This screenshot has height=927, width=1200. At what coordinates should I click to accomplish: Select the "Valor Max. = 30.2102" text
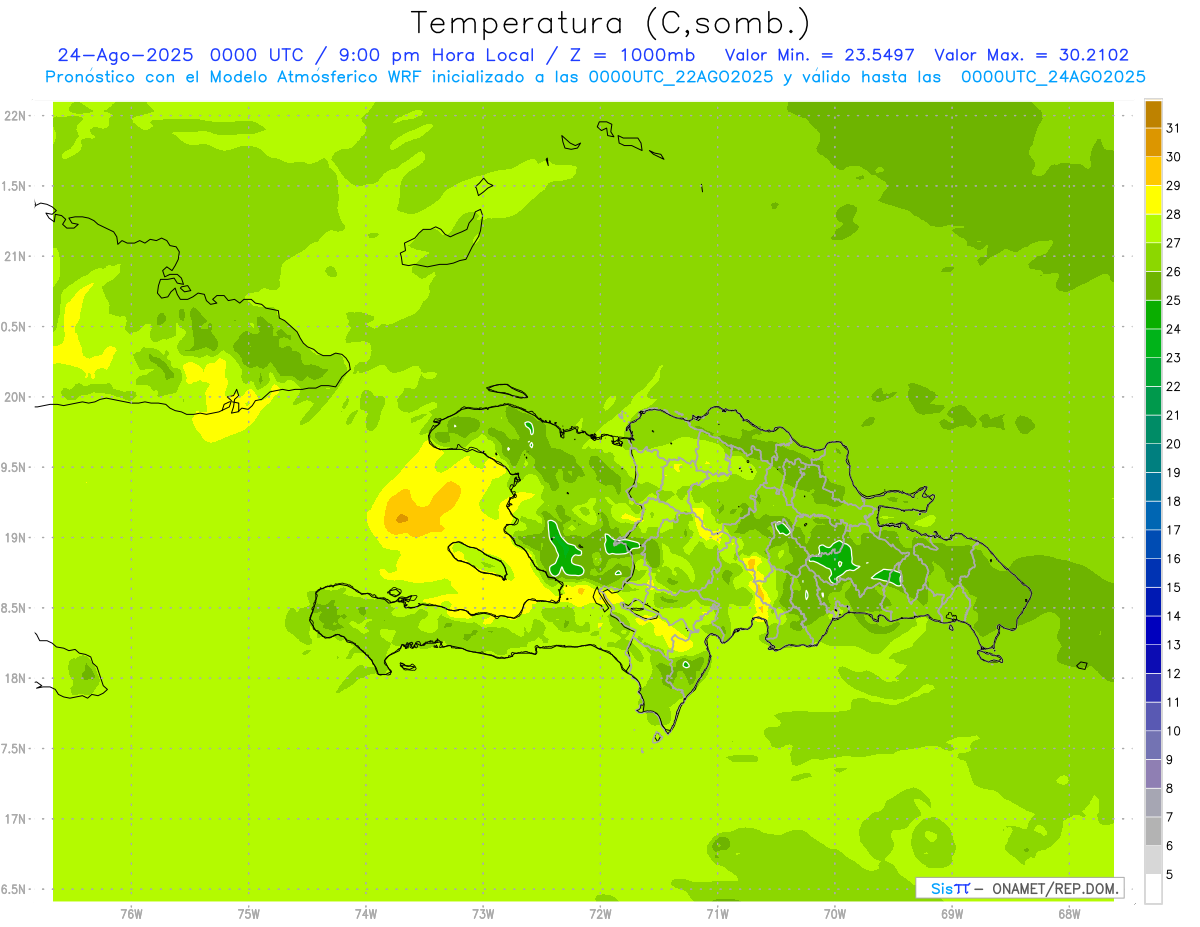click(x=1031, y=55)
